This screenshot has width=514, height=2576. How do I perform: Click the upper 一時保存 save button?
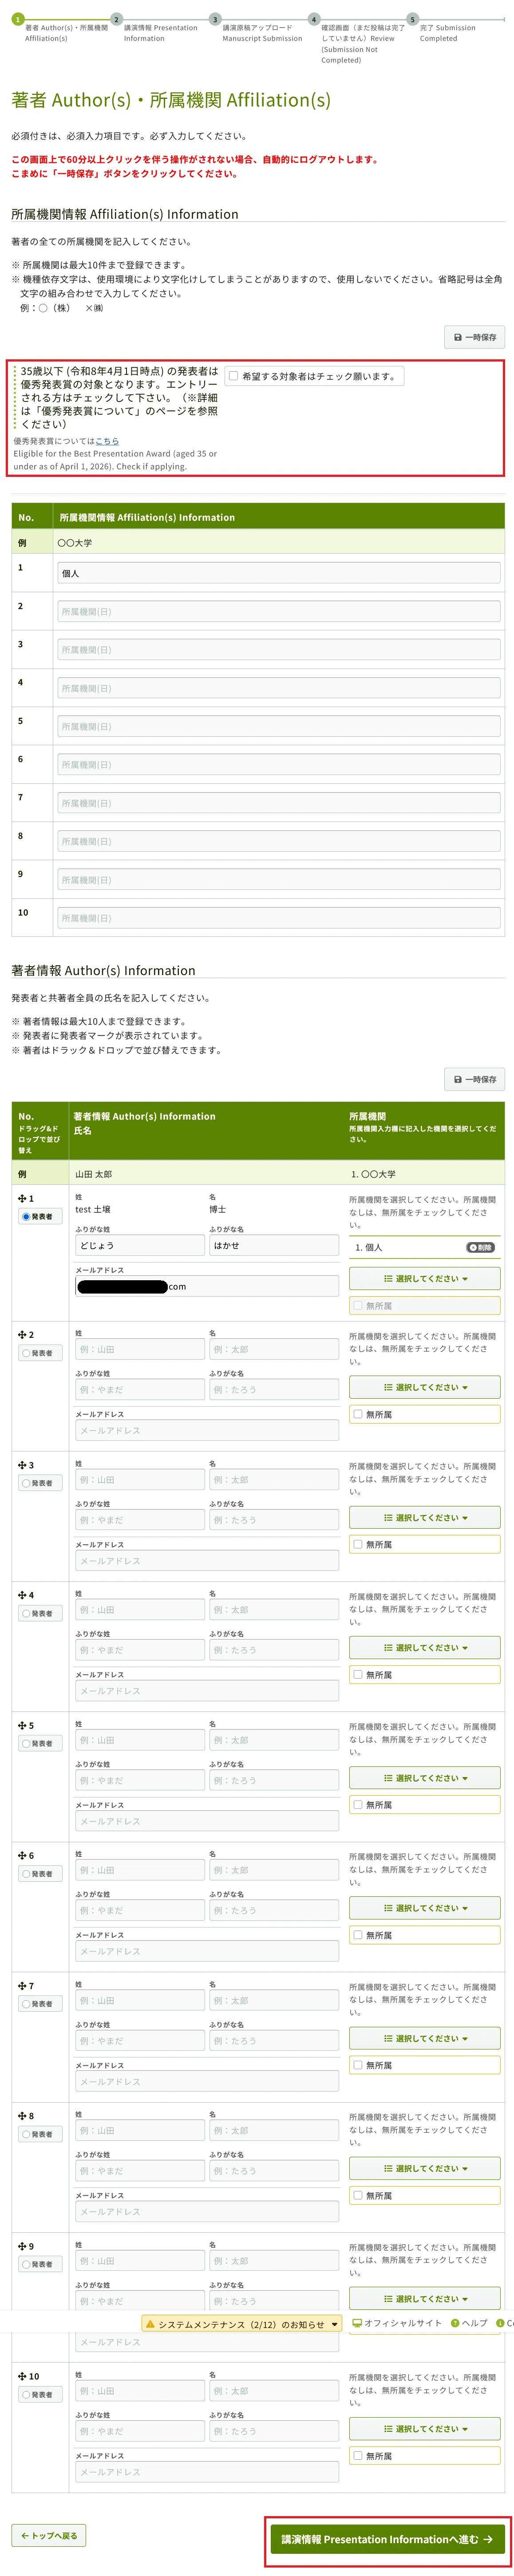474,337
